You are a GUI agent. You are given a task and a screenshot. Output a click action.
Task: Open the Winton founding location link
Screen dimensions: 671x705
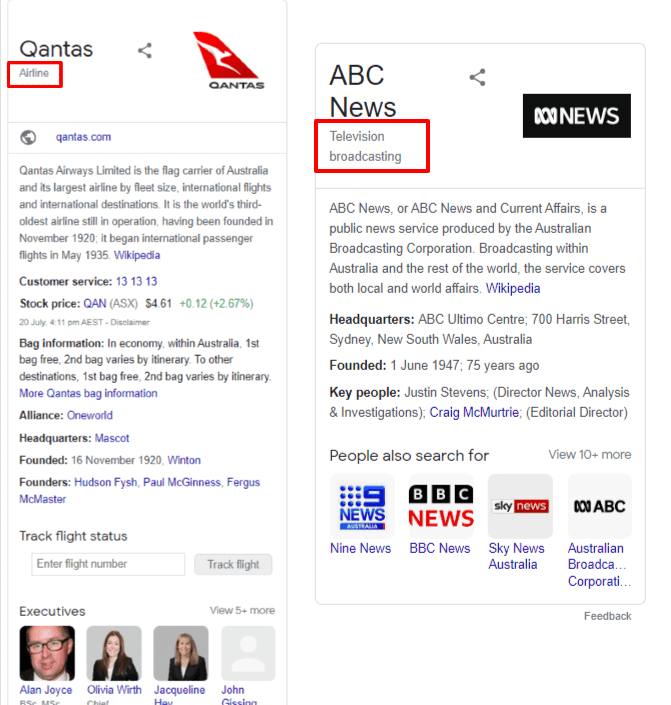click(x=184, y=460)
